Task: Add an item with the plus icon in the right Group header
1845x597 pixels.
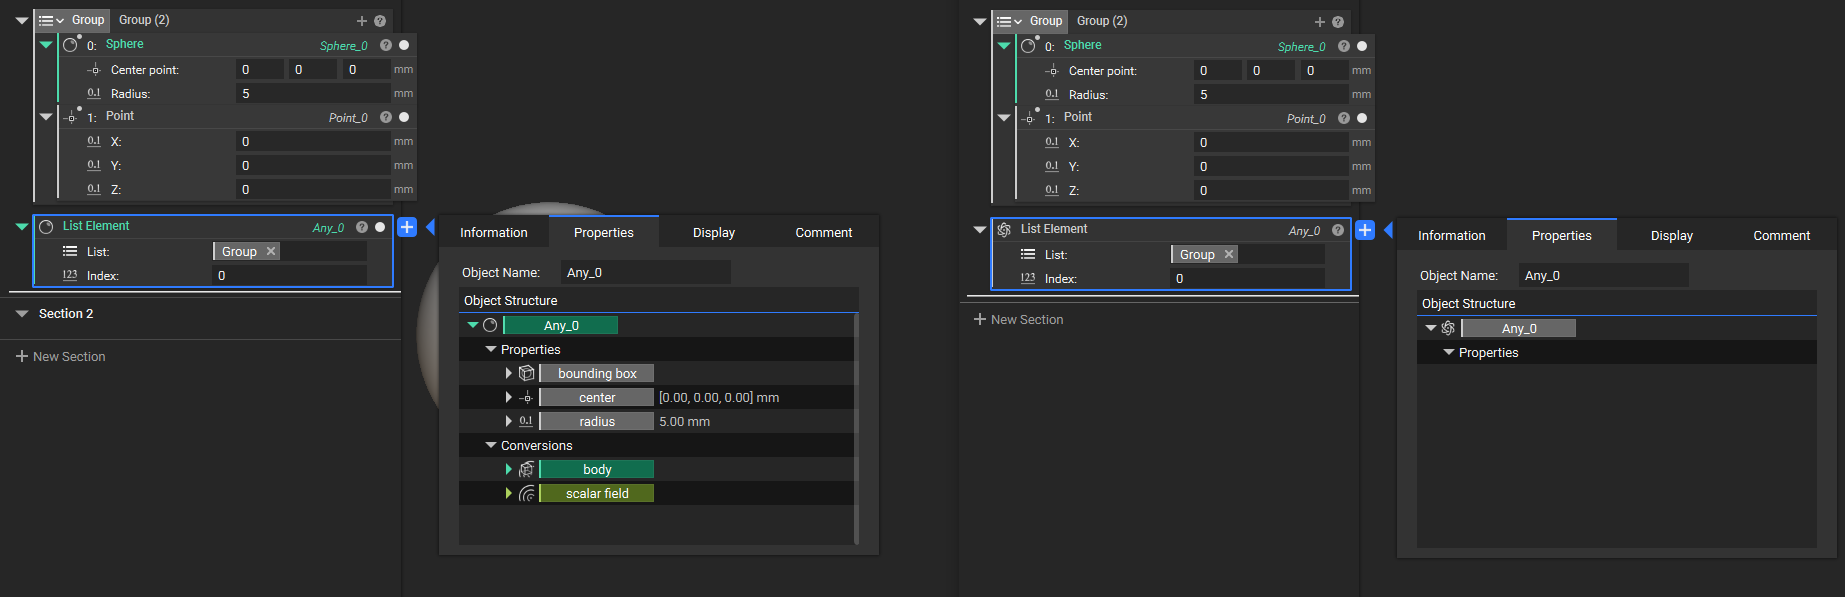Action: (1320, 22)
